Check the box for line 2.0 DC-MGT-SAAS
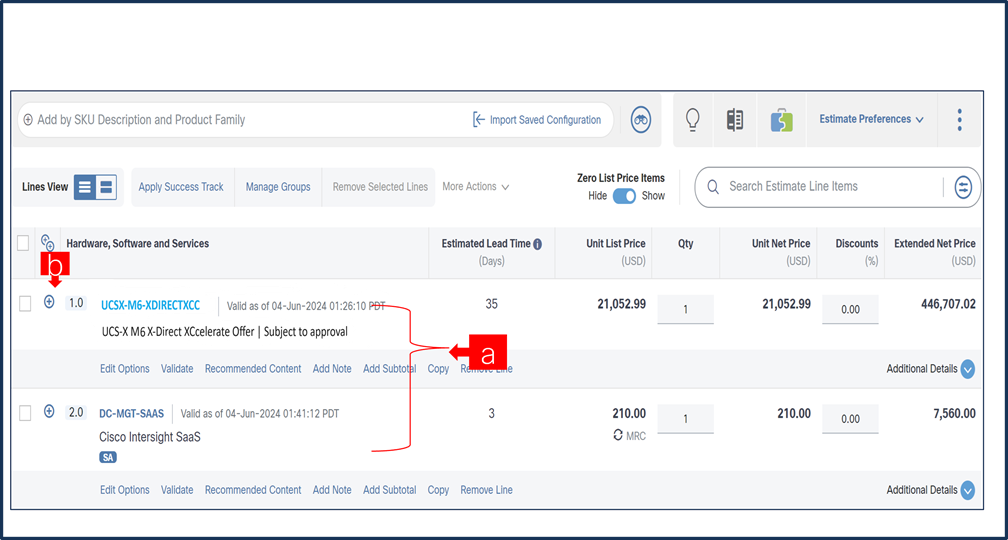The image size is (1008, 540). (x=25, y=413)
